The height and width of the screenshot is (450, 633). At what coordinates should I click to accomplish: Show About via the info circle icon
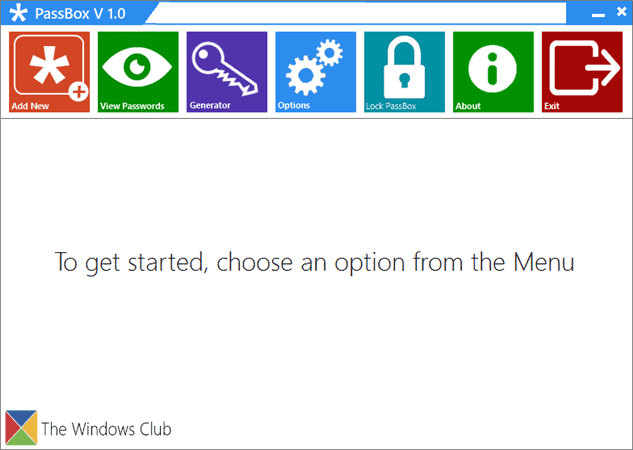pyautogui.click(x=493, y=69)
